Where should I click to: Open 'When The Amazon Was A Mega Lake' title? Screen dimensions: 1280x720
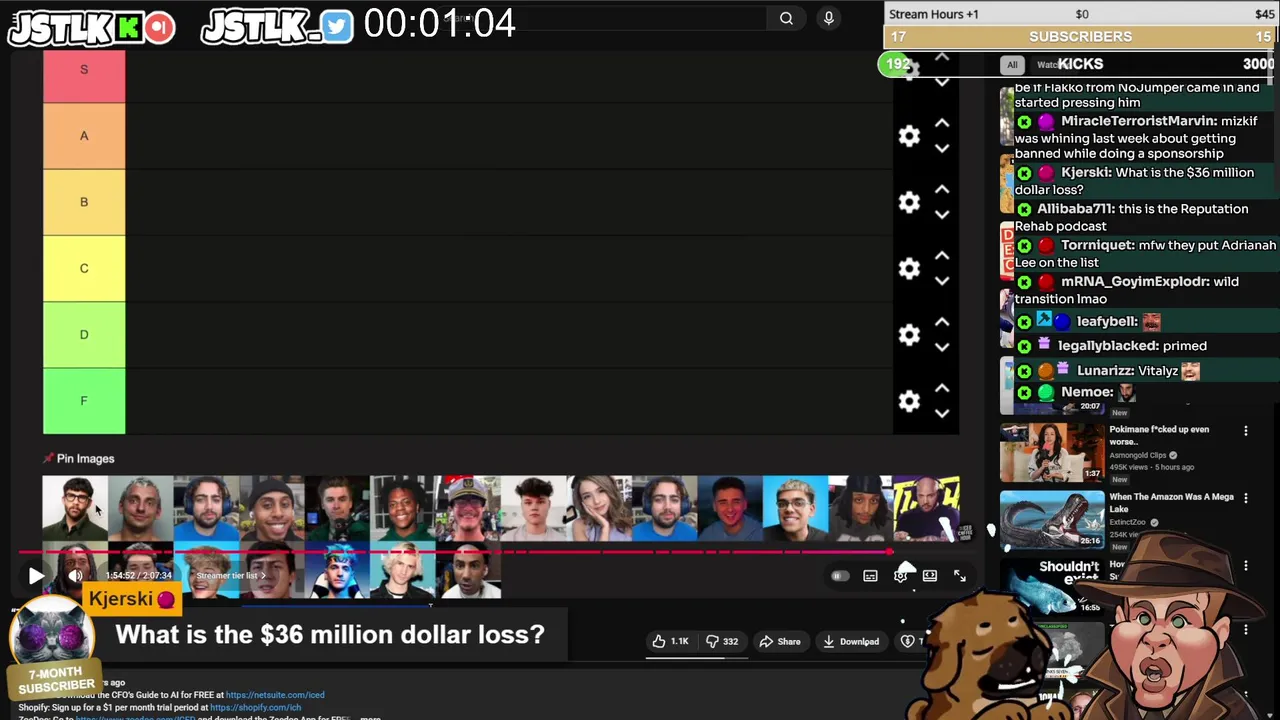click(x=1171, y=503)
